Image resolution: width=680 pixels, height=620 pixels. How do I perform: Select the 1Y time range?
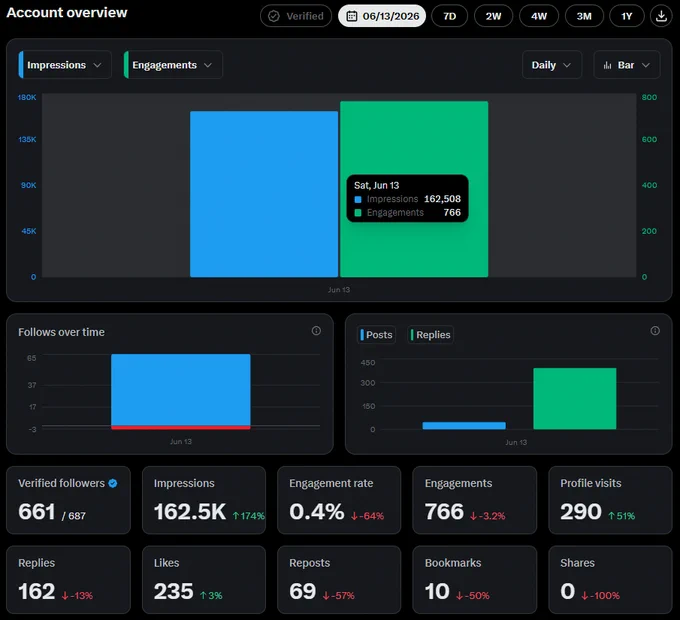point(627,16)
